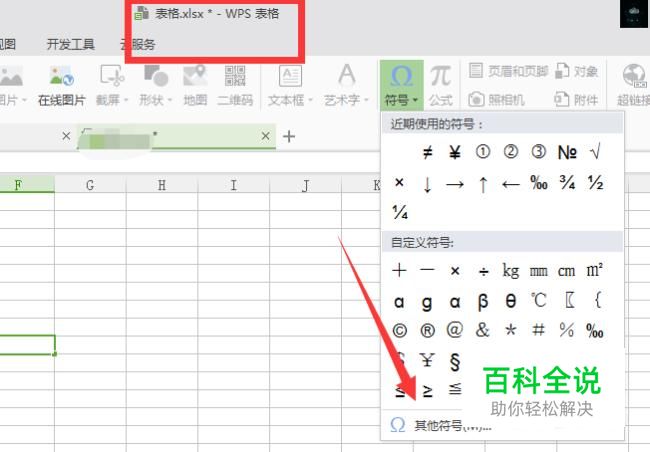Open the WordArt (艺术字) dropdown
Image resolution: width=650 pixels, height=452 pixels.
pyautogui.click(x=346, y=86)
